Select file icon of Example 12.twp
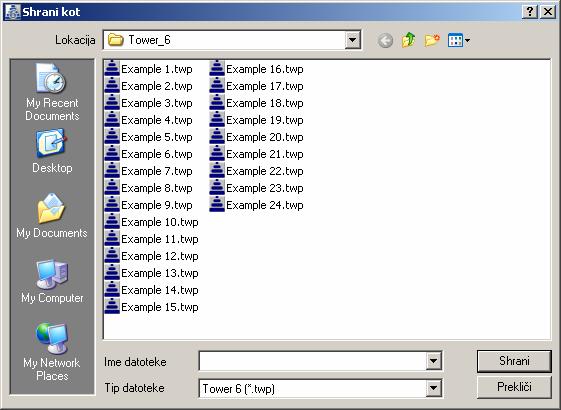Viewport: 561px width, 410px height. [112, 255]
